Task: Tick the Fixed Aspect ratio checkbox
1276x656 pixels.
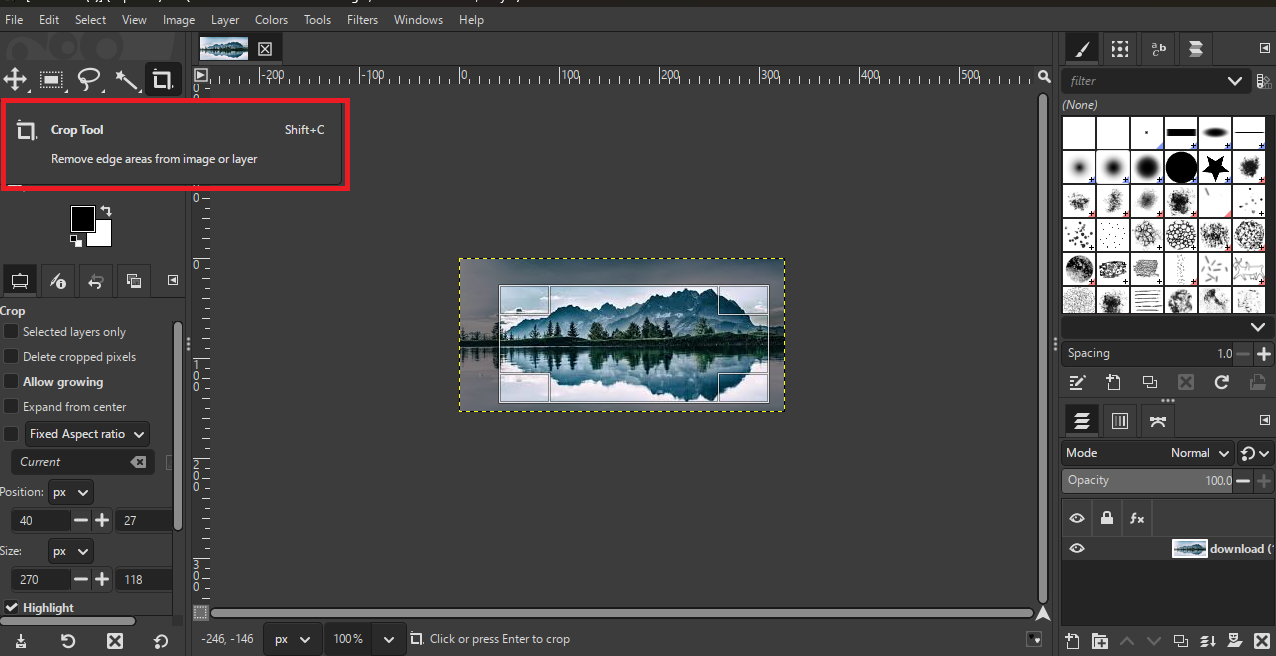Action: [11, 433]
